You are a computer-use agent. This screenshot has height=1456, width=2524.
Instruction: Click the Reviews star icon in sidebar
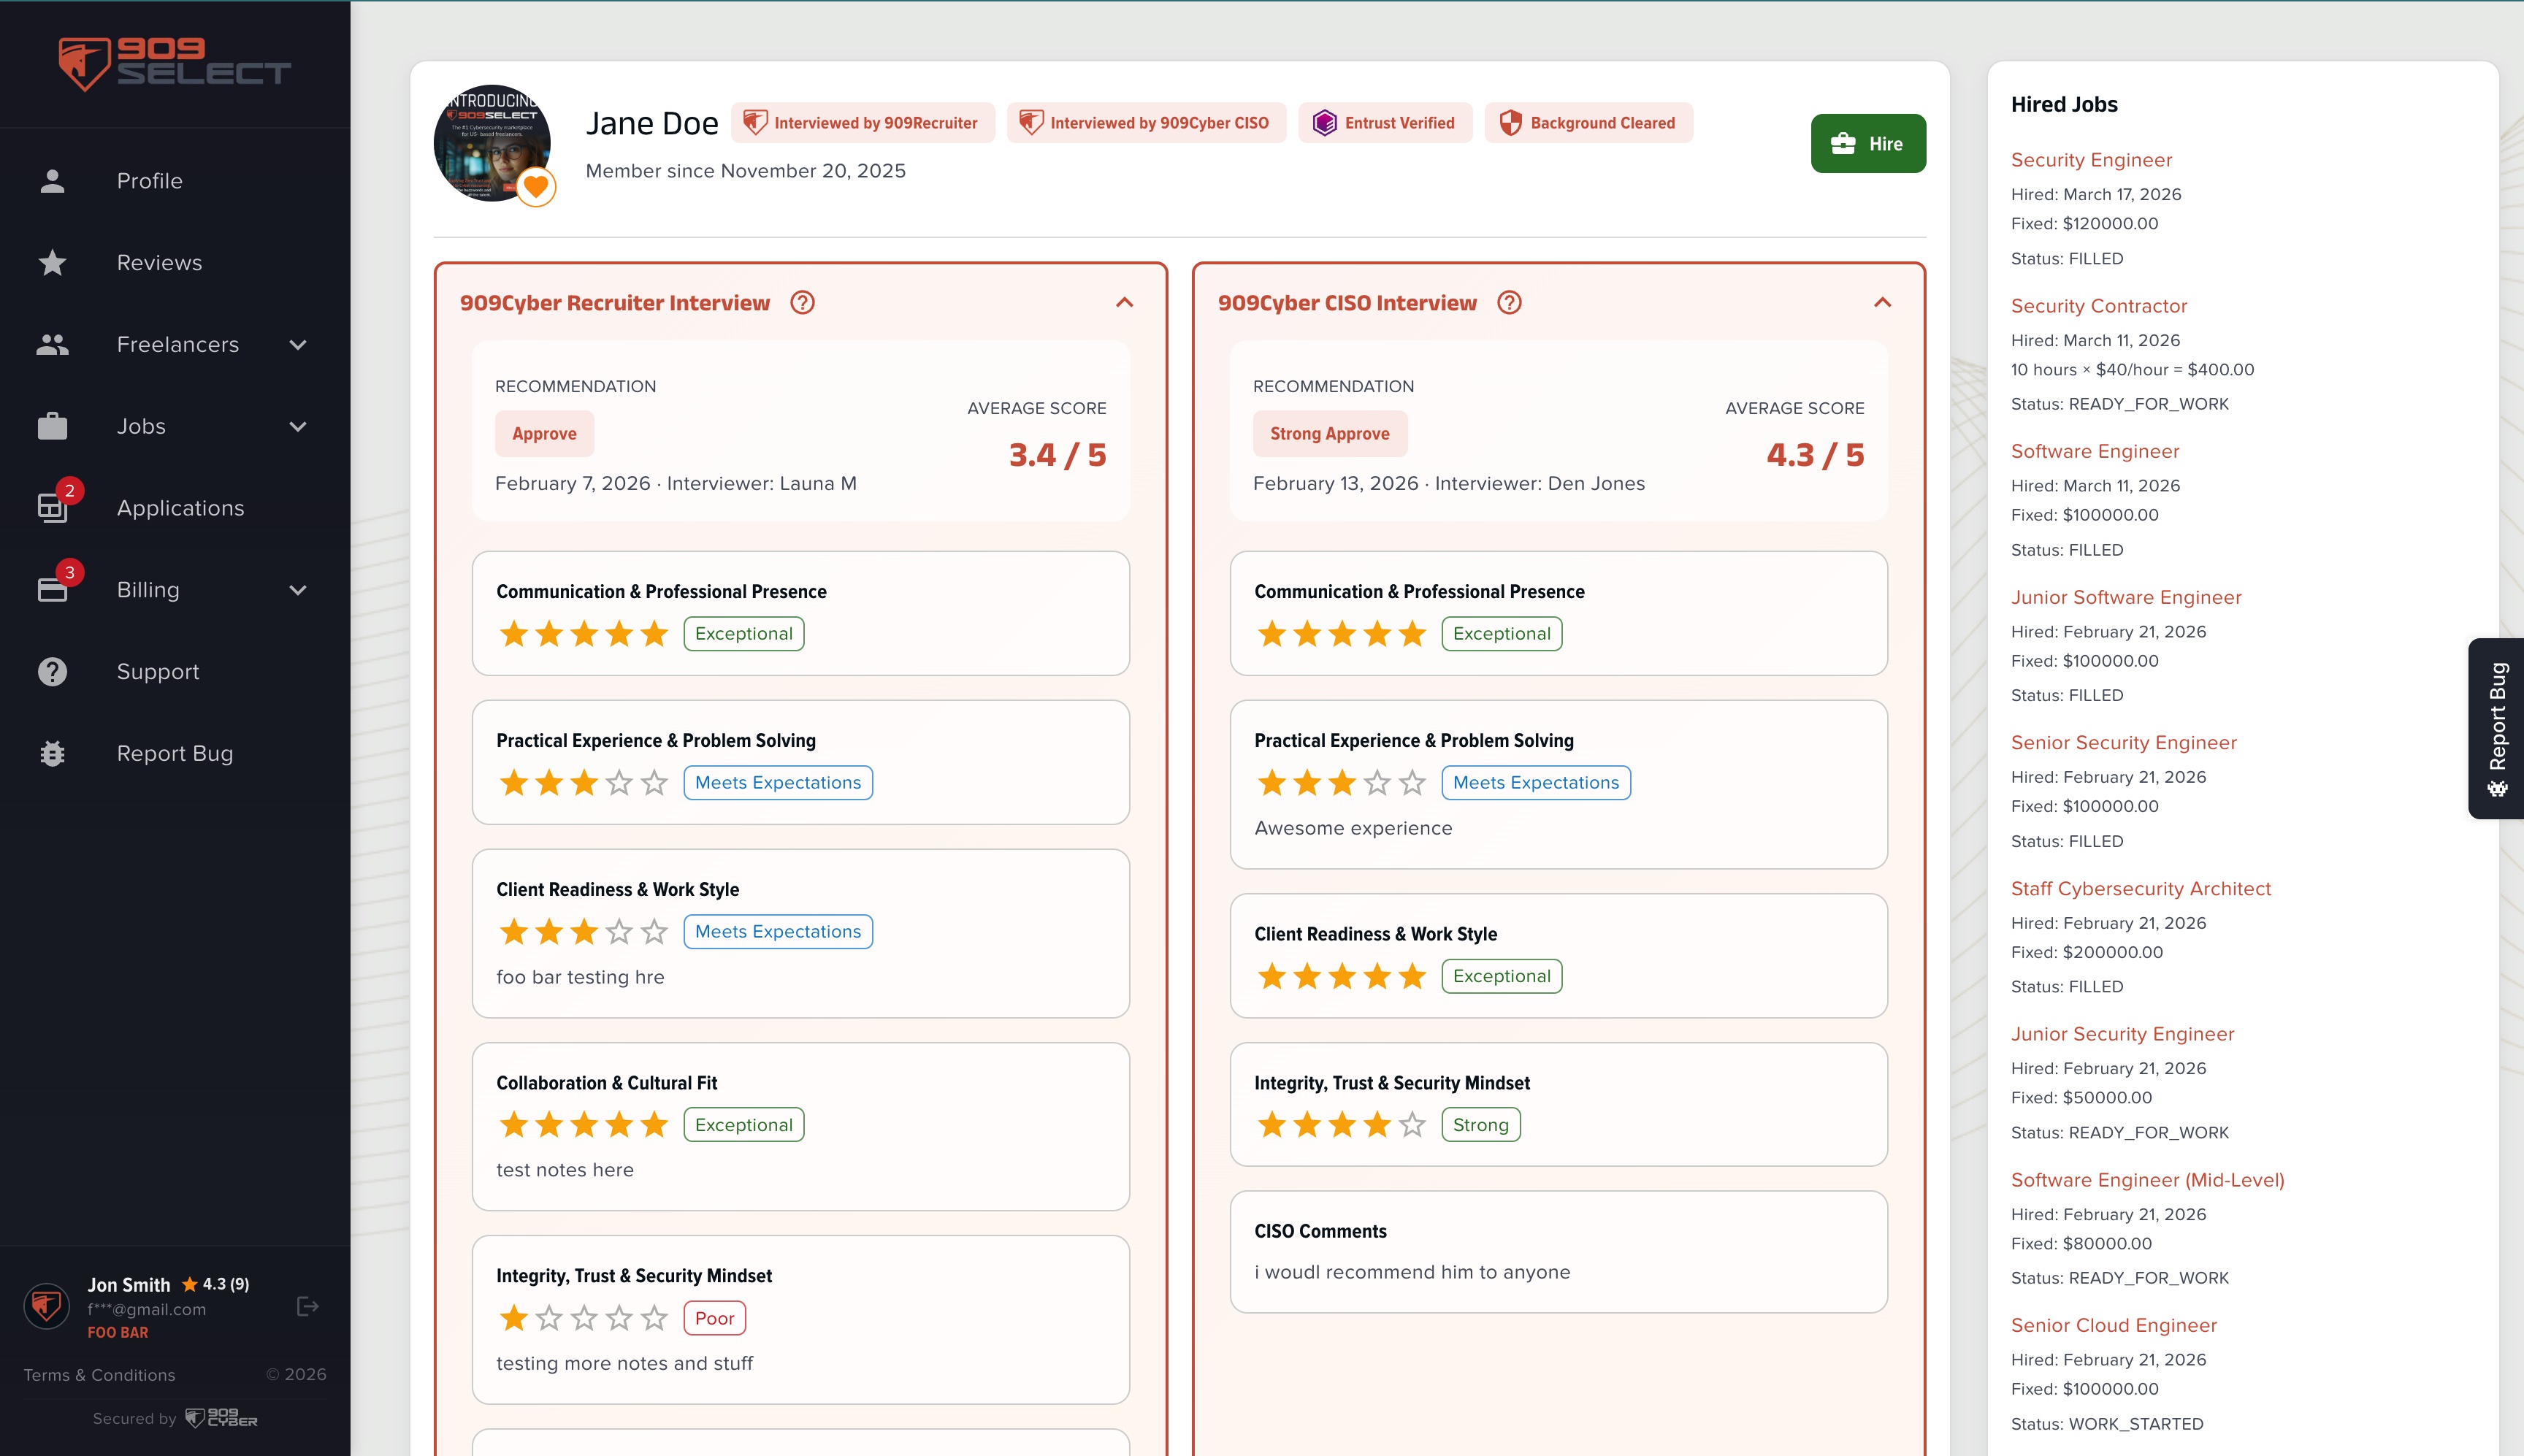click(51, 262)
